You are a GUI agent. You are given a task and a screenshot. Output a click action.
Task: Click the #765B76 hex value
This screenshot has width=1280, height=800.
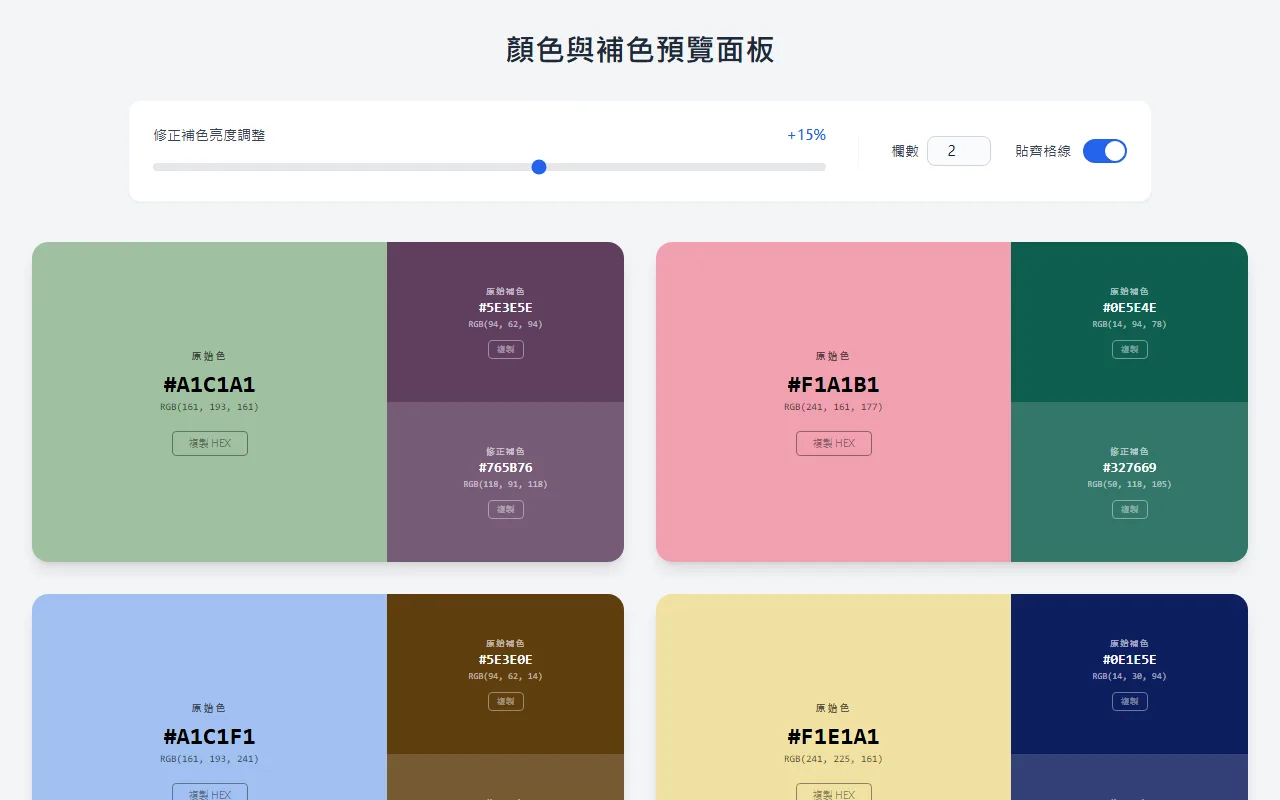[x=506, y=468]
